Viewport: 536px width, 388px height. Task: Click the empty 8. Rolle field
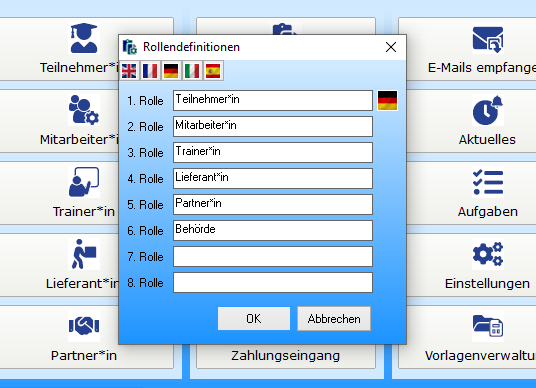[x=273, y=282]
